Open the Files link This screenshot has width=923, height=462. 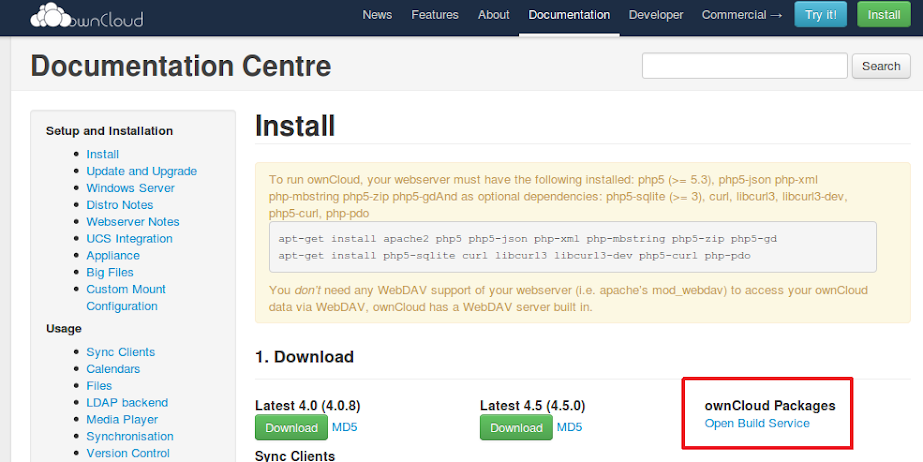pos(99,386)
